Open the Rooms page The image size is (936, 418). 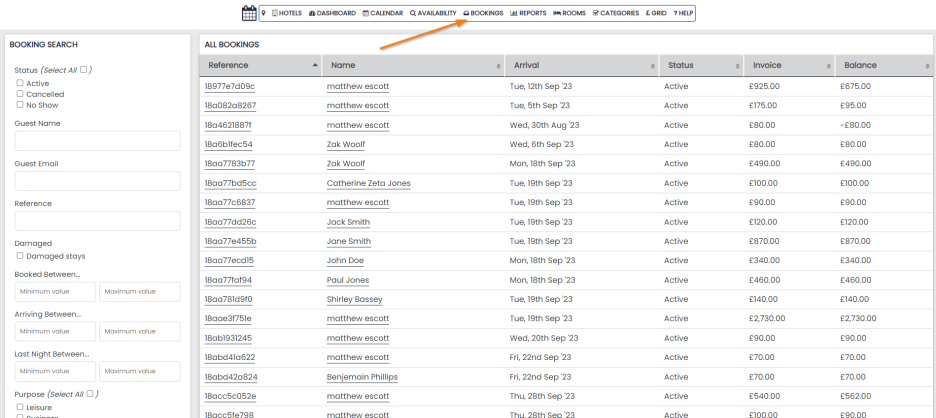point(569,13)
